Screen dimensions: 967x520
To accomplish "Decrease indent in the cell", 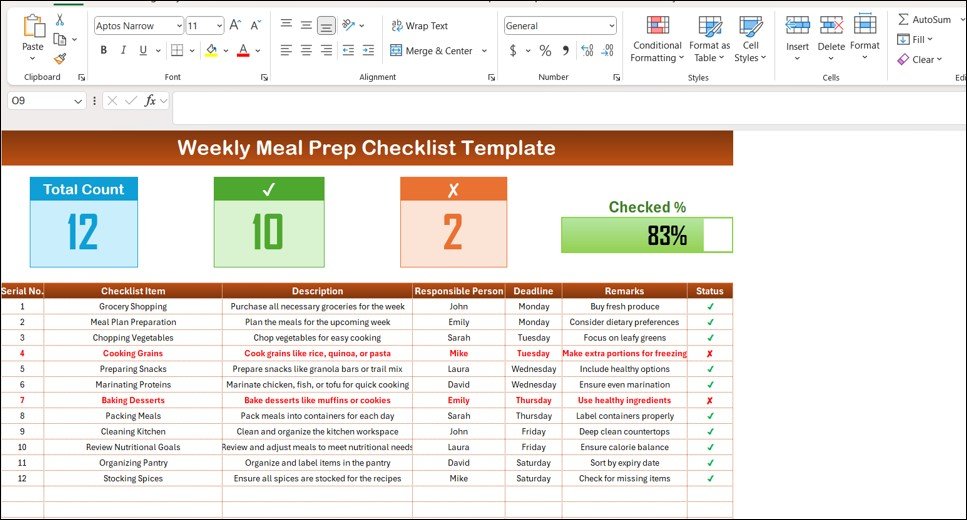I will coord(348,51).
